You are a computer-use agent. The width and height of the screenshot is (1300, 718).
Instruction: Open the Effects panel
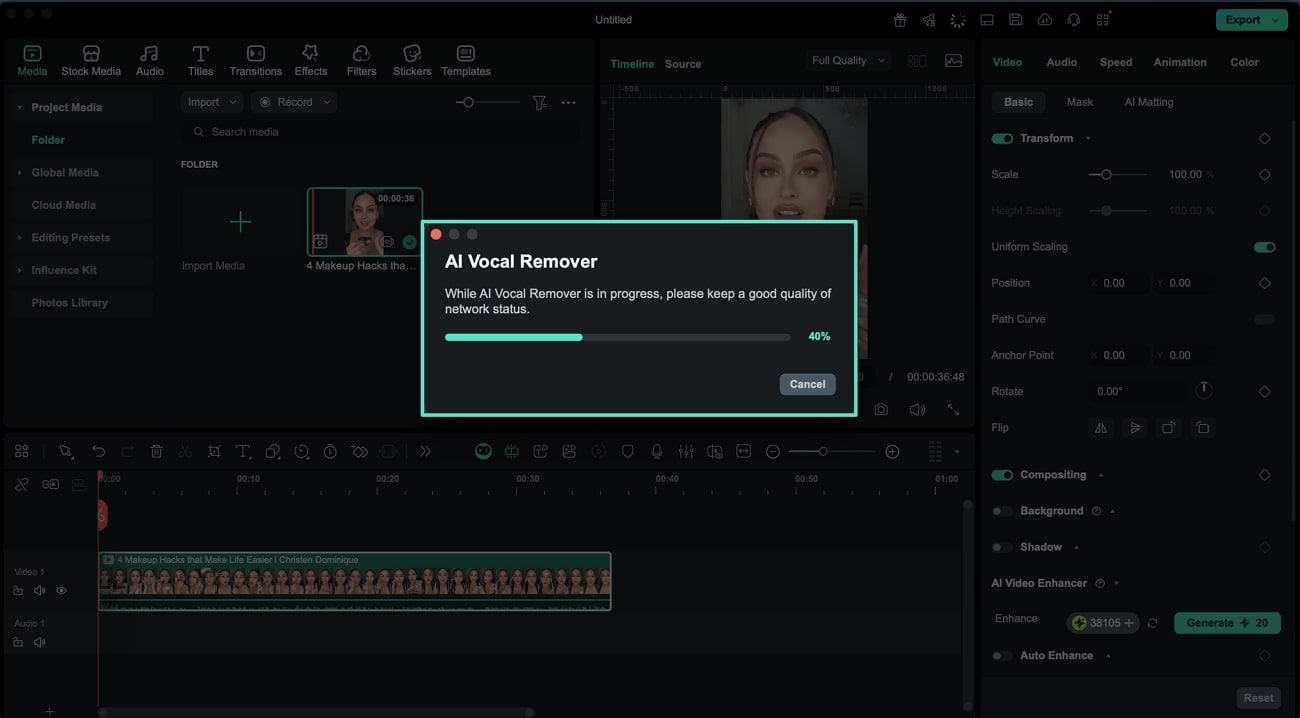pyautogui.click(x=310, y=61)
